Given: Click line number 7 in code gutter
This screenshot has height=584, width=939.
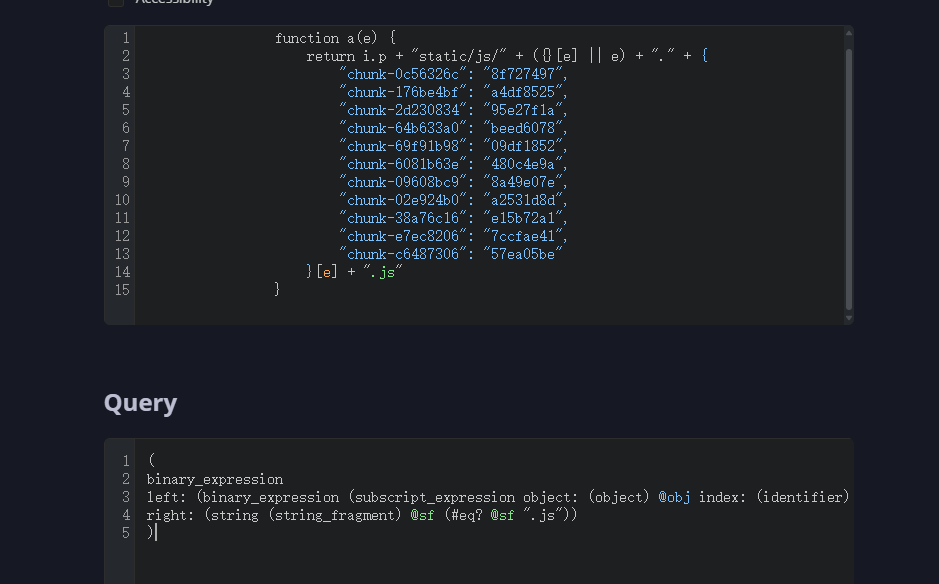Looking at the screenshot, I should coord(126,146).
